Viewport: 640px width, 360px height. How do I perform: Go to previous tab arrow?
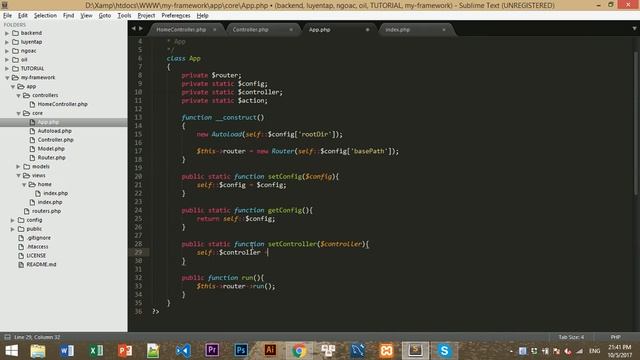133,29
